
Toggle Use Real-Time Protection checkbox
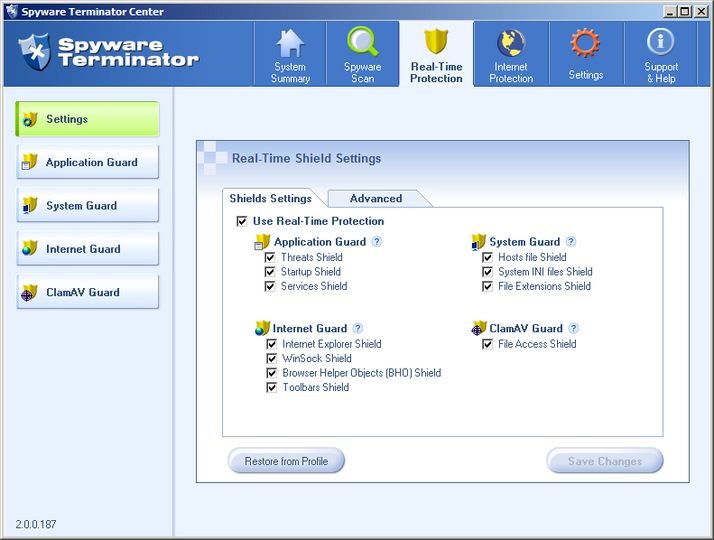point(242,221)
